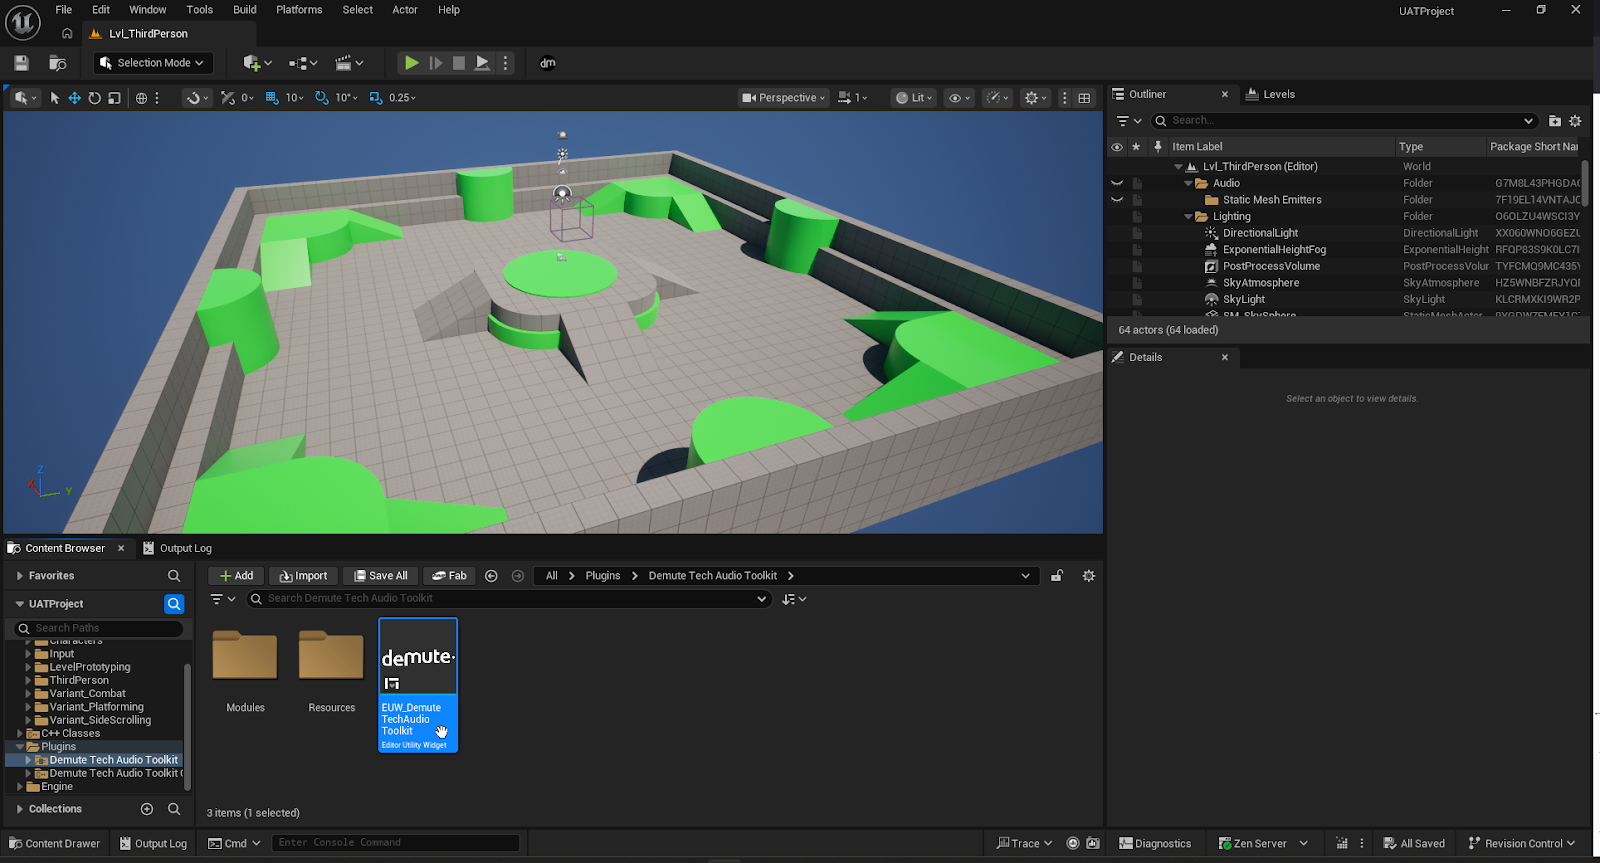Click the Demute dm toolbar icon

tap(548, 63)
